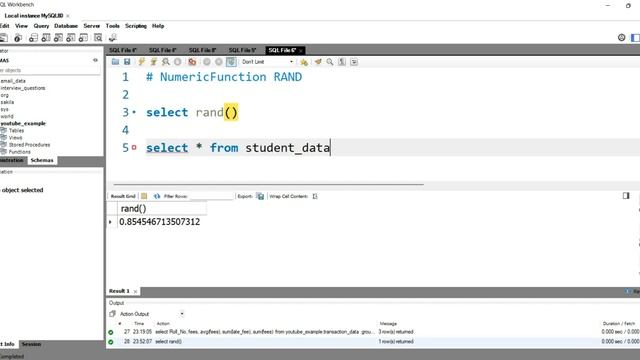Run explain plan on current statement
The image size is (640, 360).
pos(166,62)
